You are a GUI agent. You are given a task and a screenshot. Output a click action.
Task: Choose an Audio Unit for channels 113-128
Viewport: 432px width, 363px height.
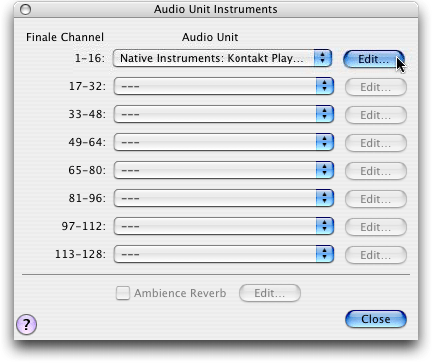coord(224,254)
